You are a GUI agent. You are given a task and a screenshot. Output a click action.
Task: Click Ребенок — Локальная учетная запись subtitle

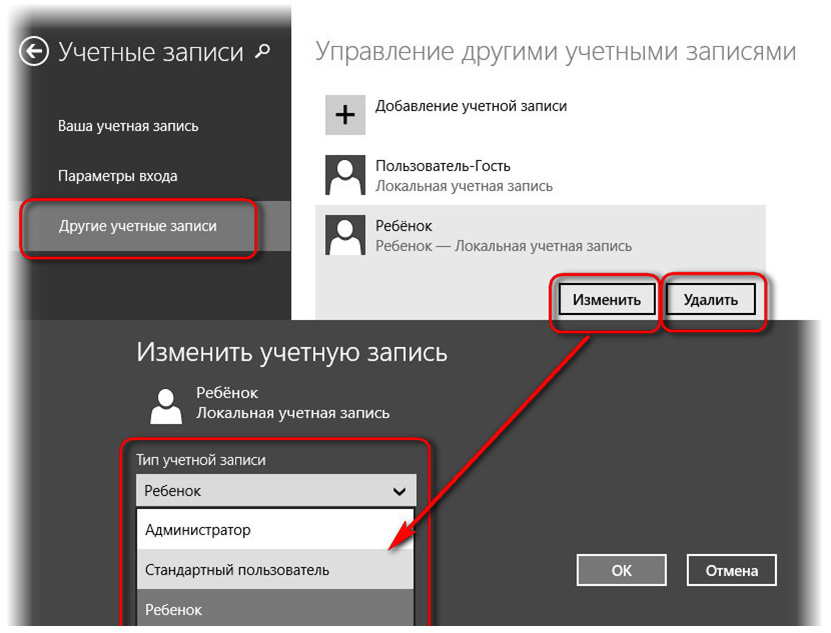click(503, 246)
